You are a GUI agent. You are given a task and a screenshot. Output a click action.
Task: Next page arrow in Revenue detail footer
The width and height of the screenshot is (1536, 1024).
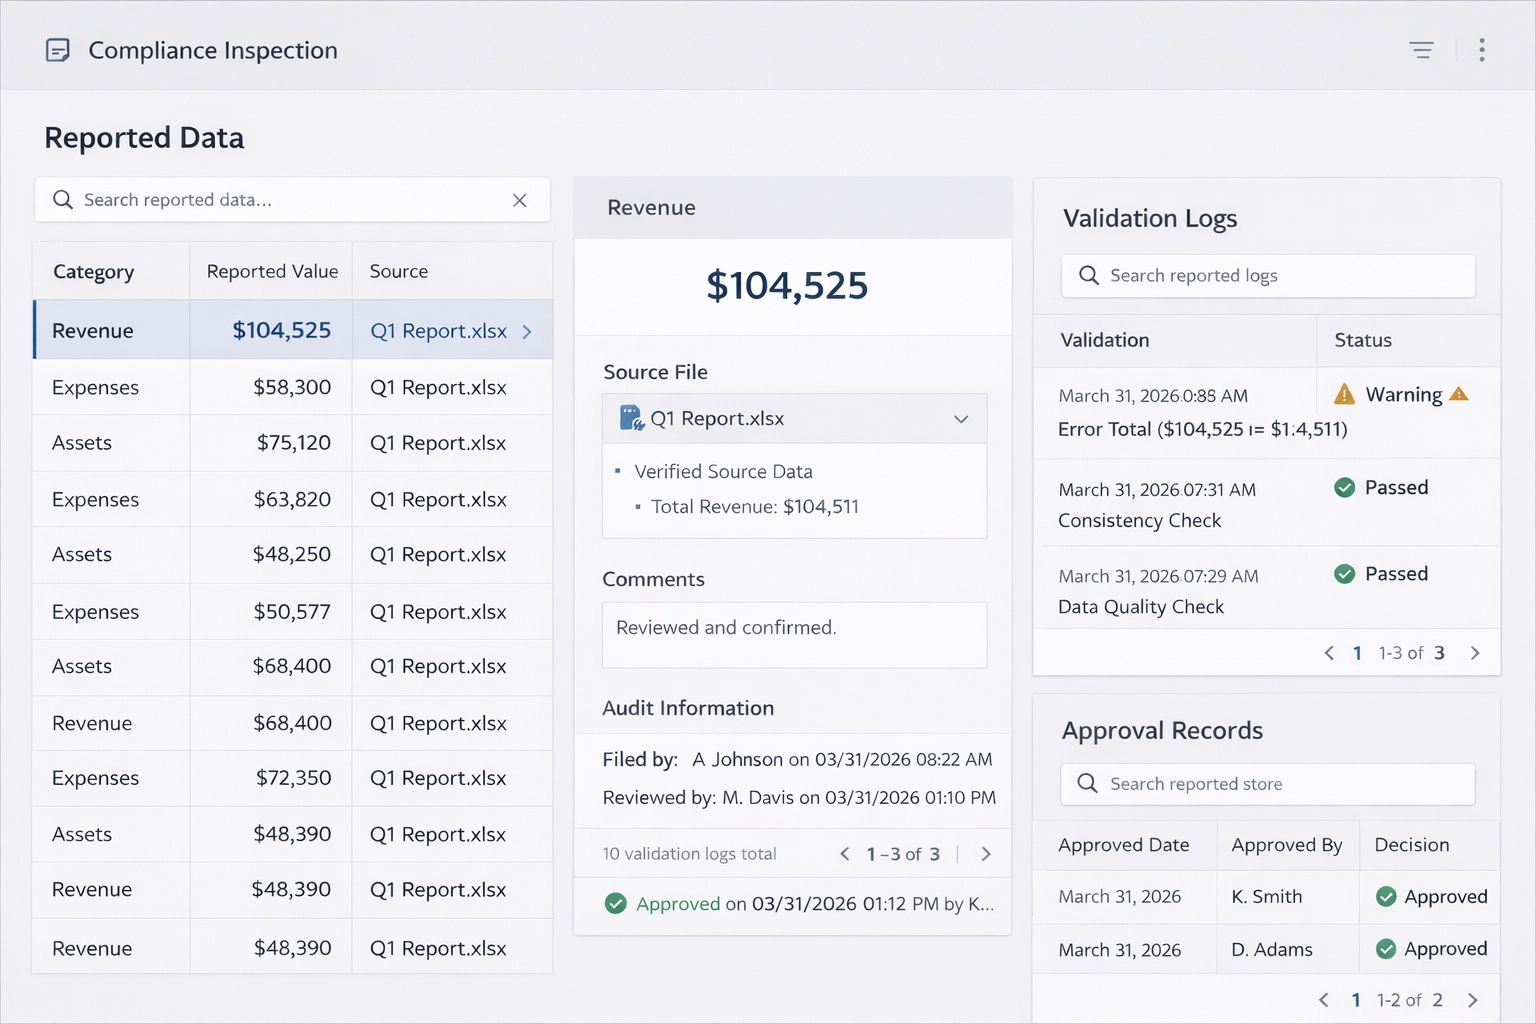coord(986,854)
